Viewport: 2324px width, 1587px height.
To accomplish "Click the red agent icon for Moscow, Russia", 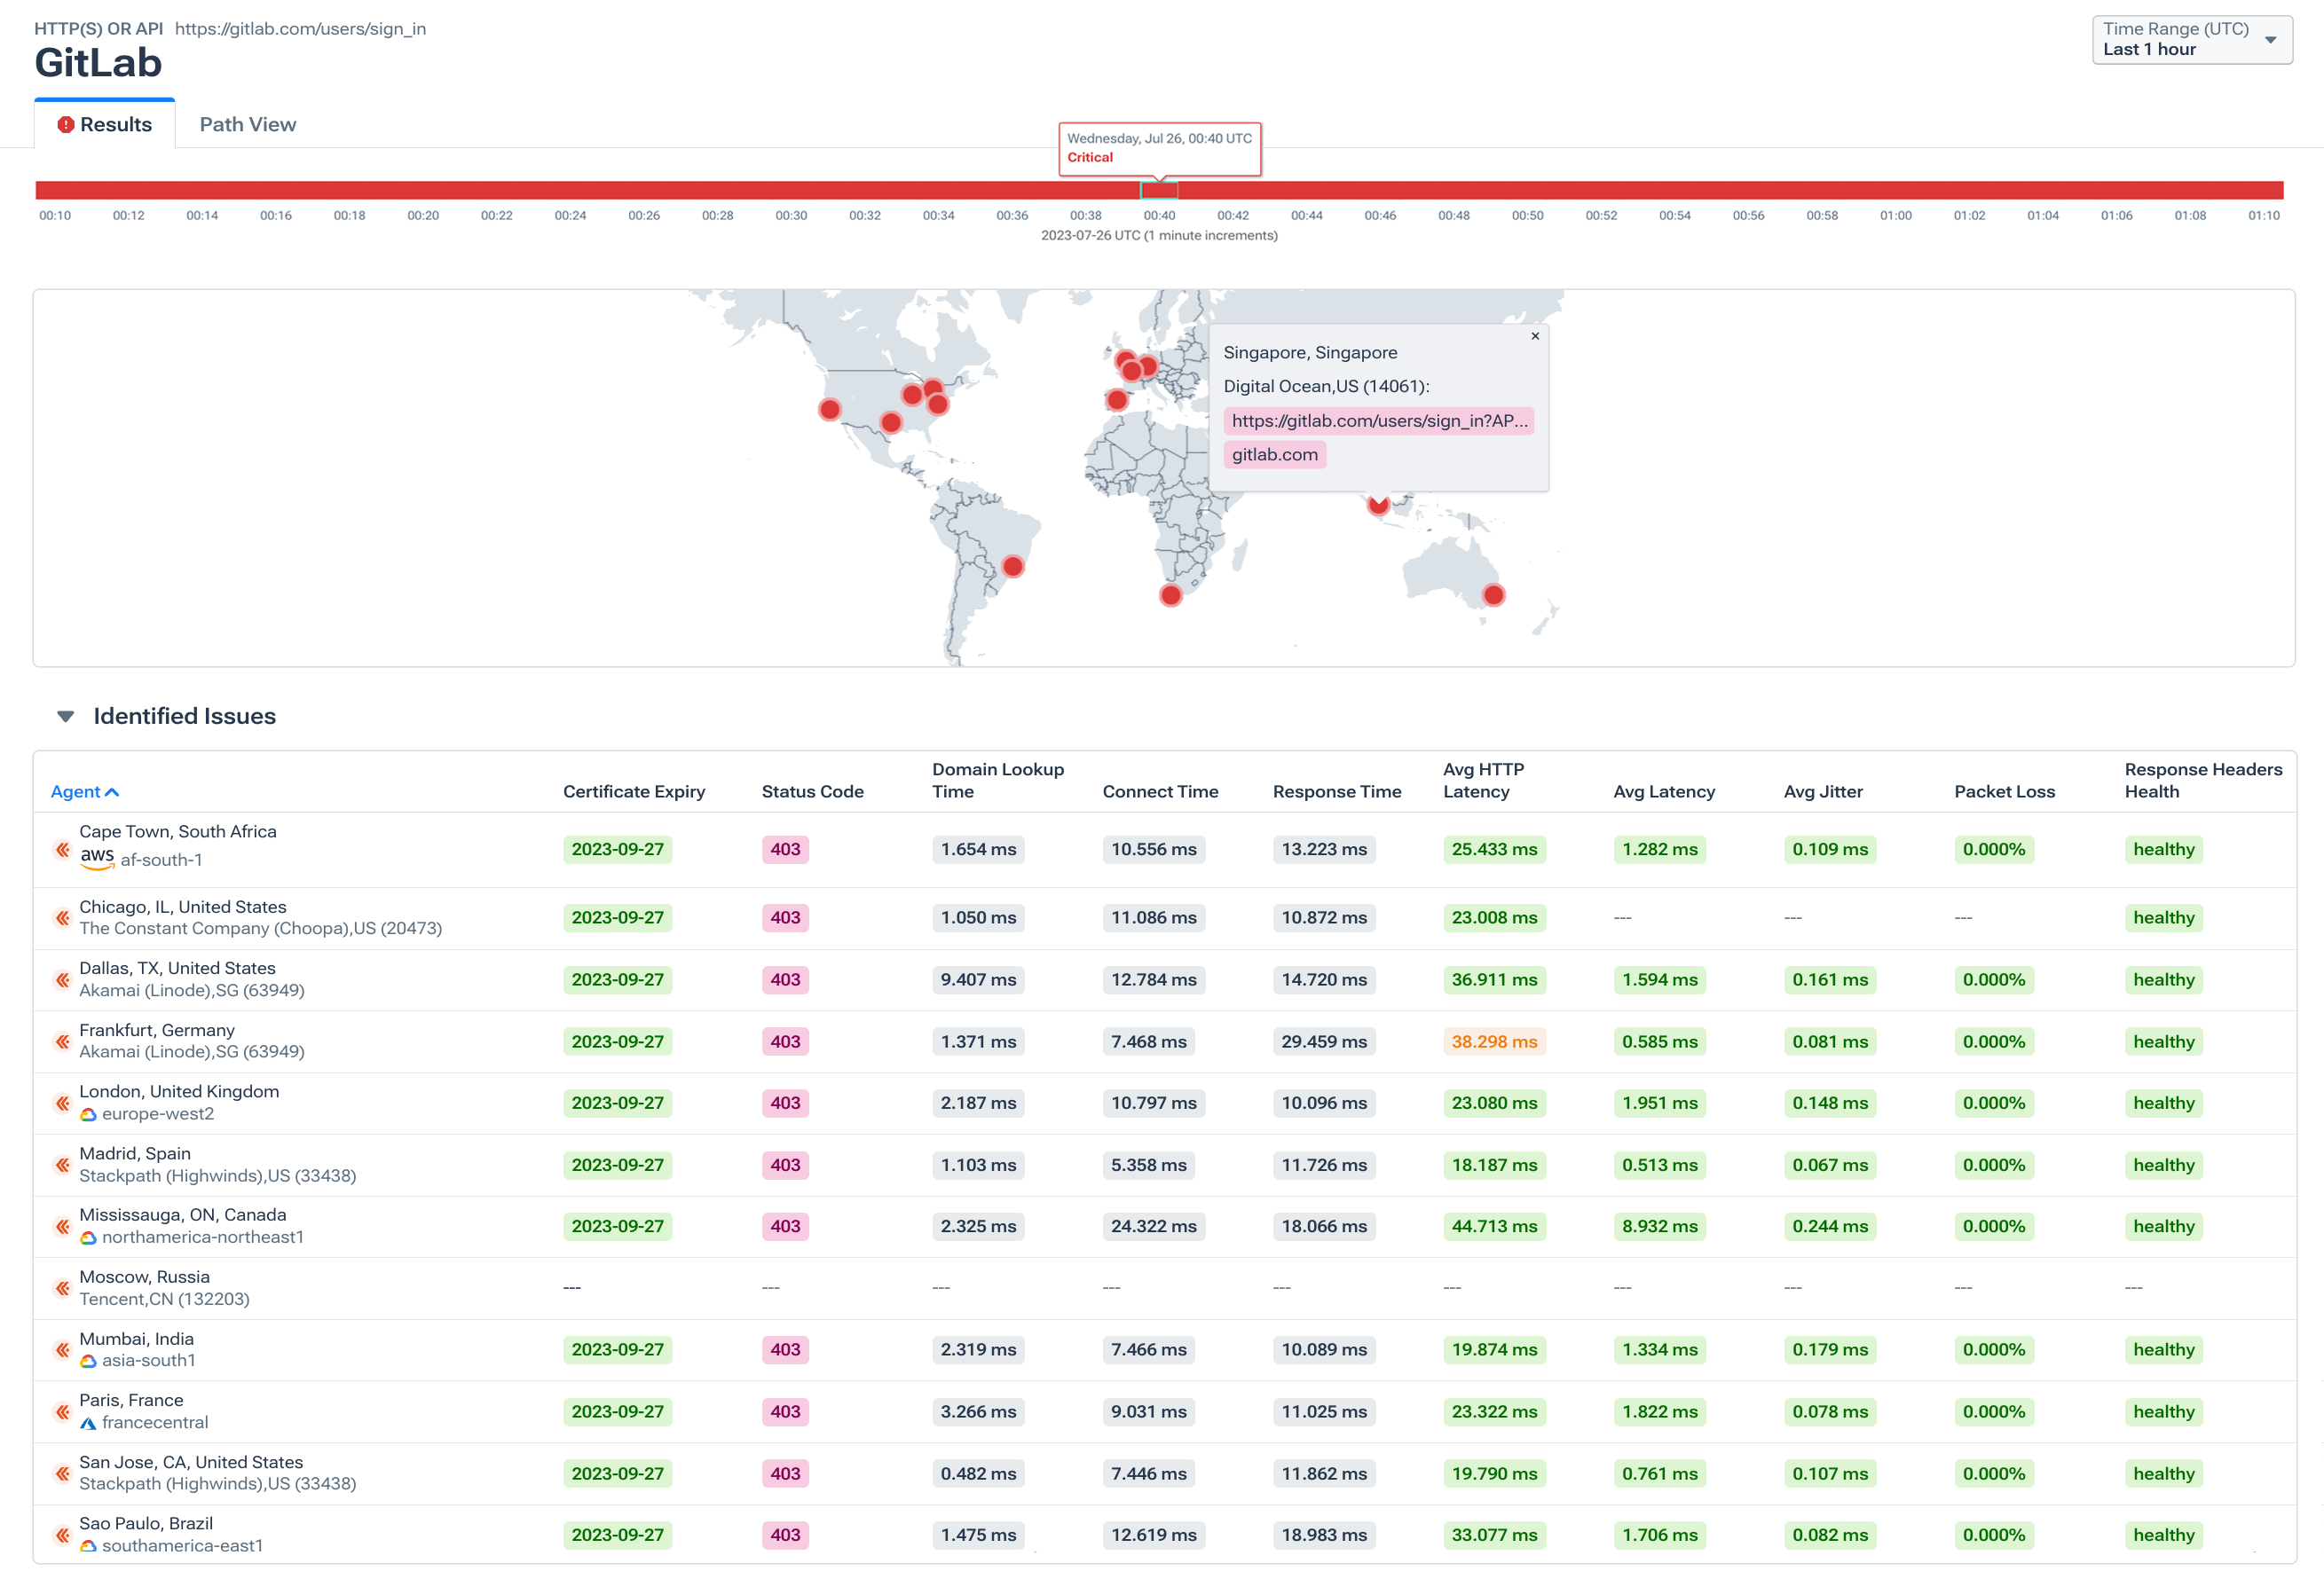I will [62, 1288].
